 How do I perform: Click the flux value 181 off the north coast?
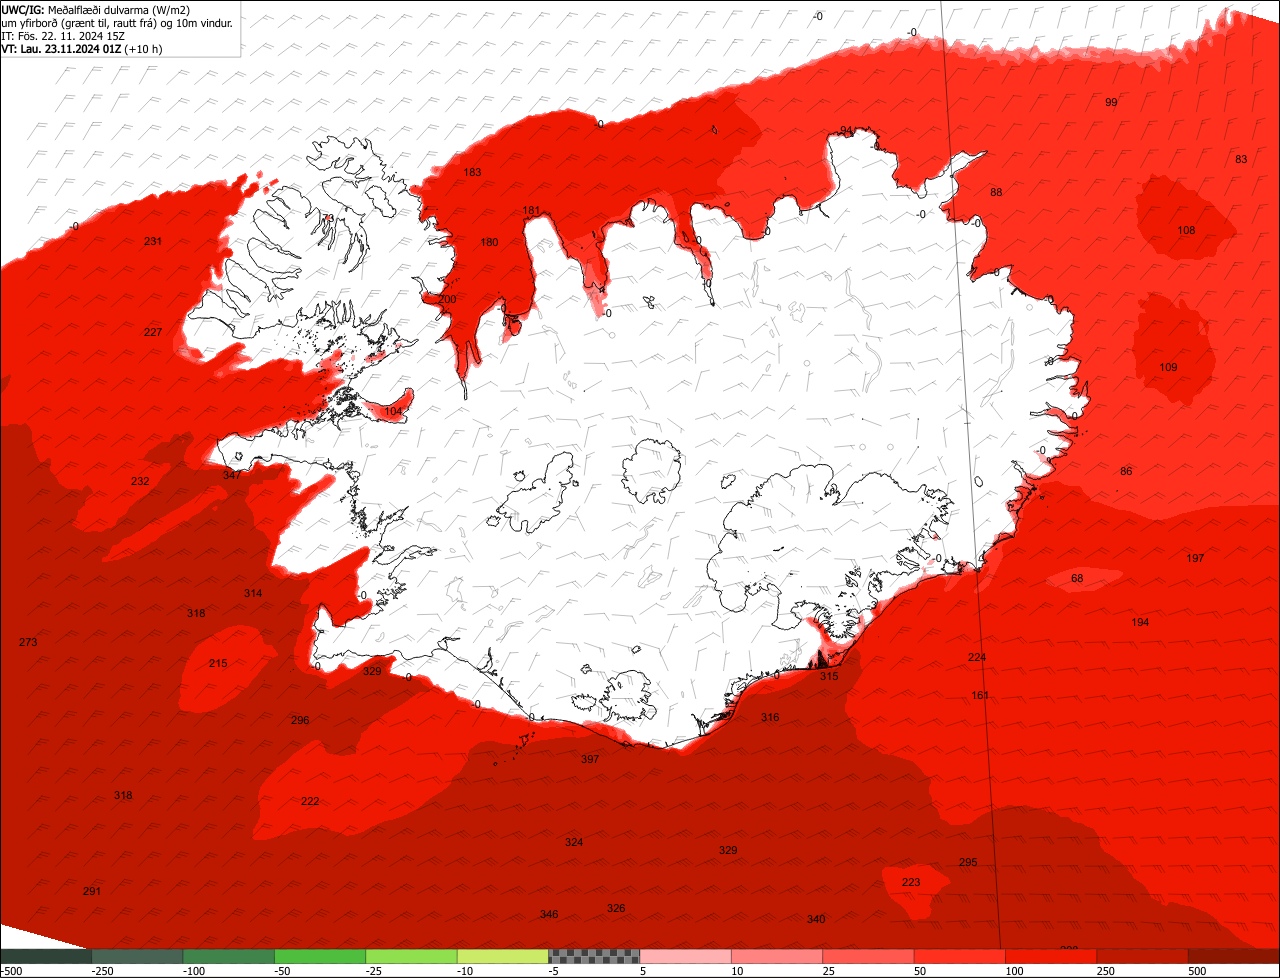coord(531,210)
